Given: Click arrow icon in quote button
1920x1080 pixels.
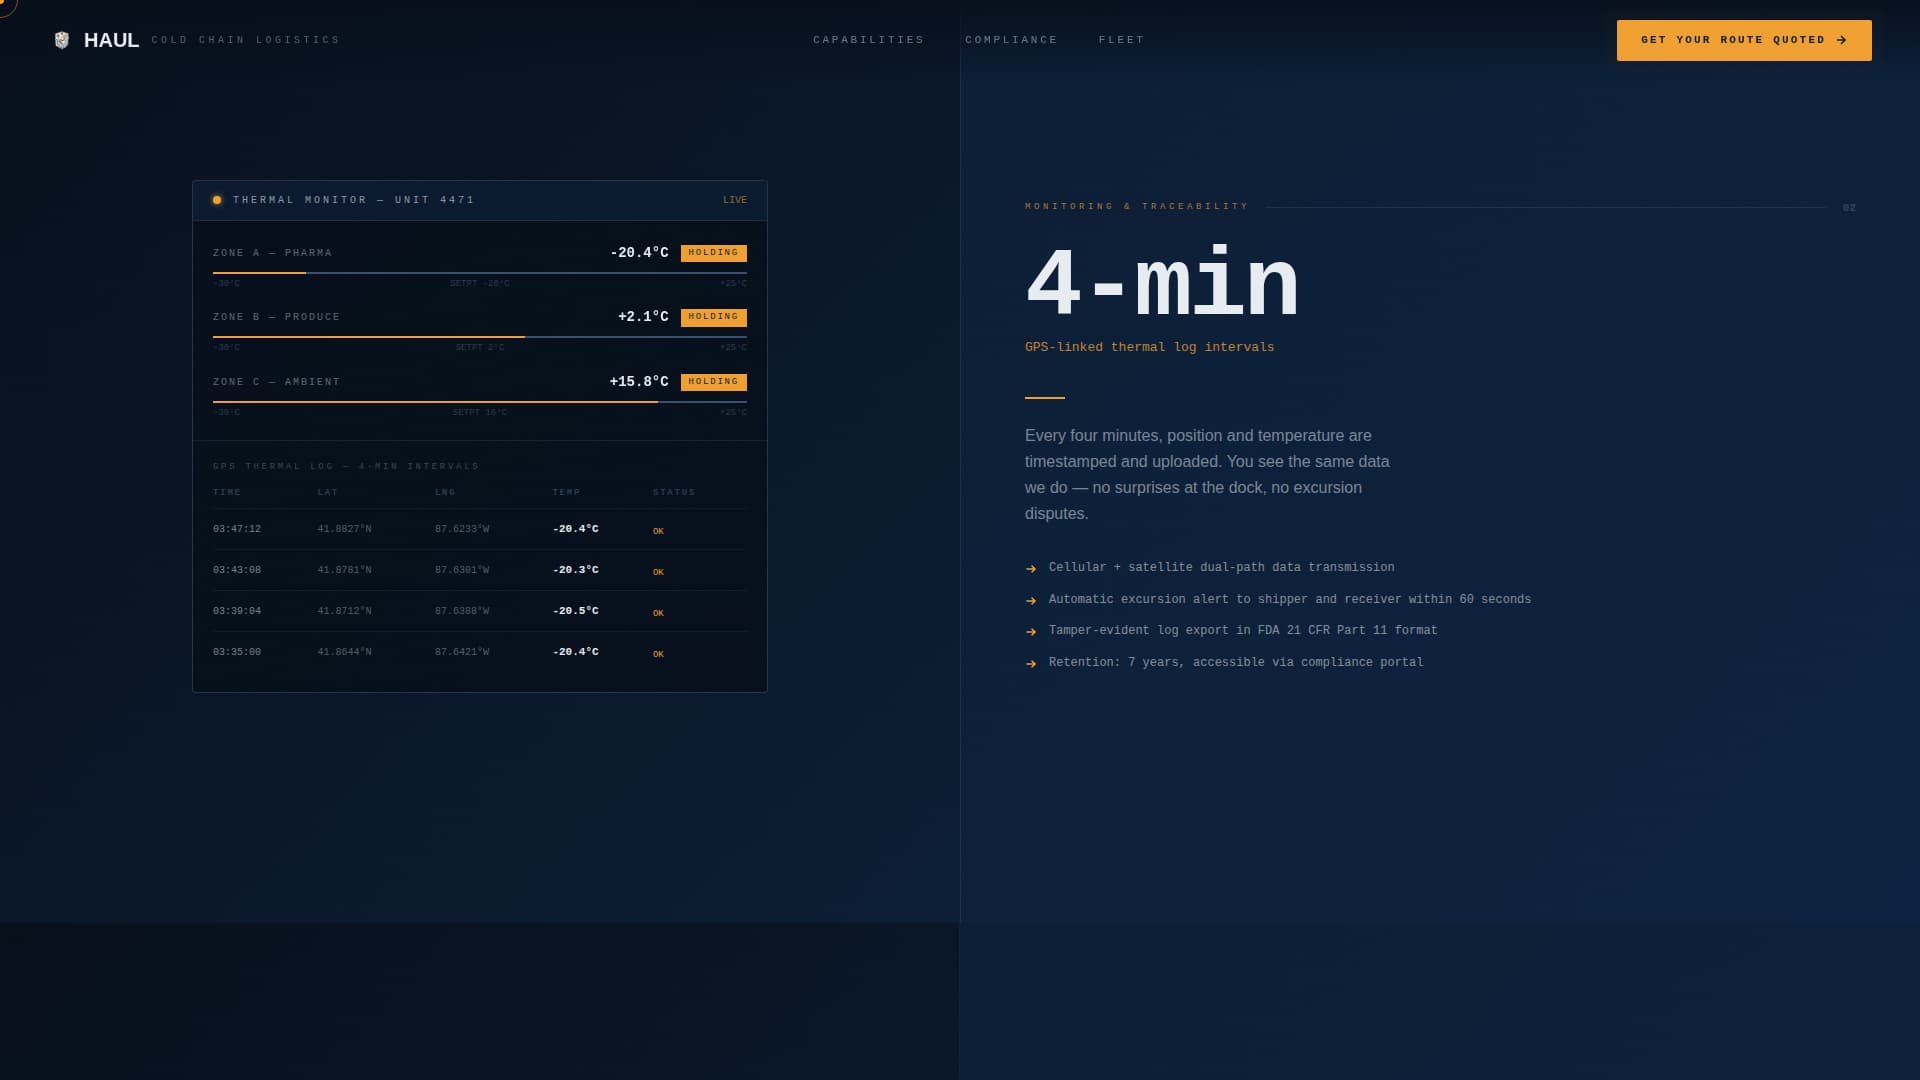Looking at the screenshot, I should coord(1842,40).
